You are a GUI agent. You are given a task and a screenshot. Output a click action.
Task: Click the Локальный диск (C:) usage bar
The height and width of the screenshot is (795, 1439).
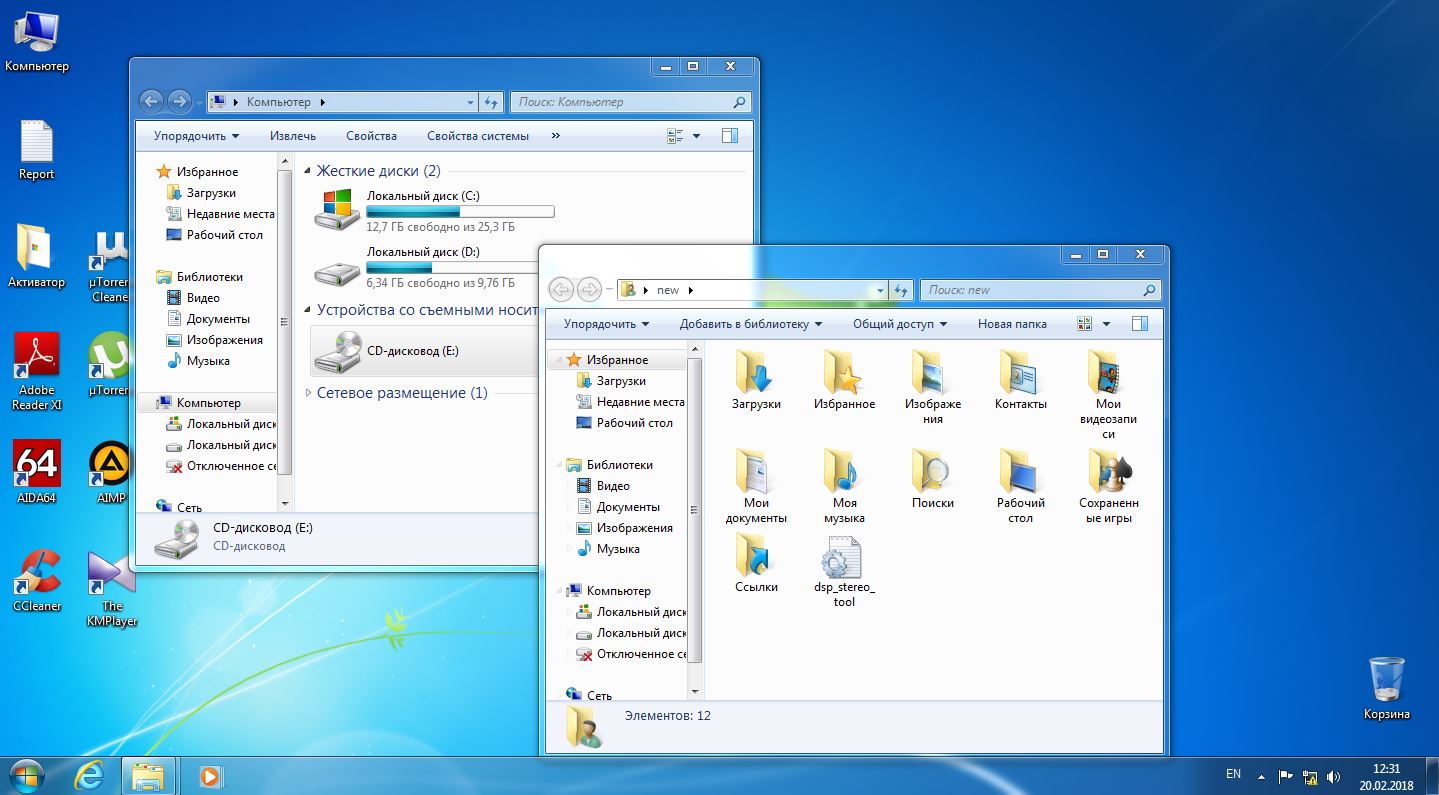pos(459,212)
